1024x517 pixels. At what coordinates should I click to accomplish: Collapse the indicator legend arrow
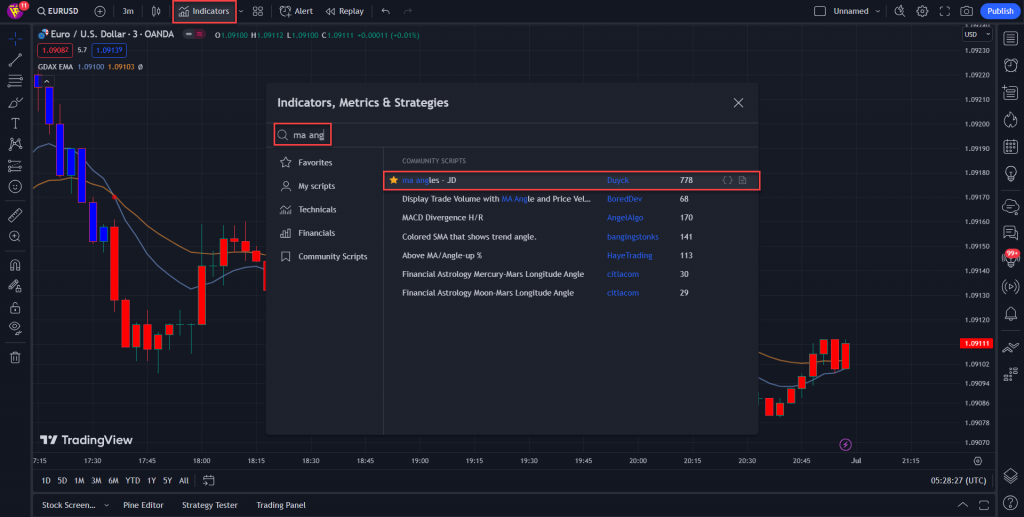(x=47, y=82)
